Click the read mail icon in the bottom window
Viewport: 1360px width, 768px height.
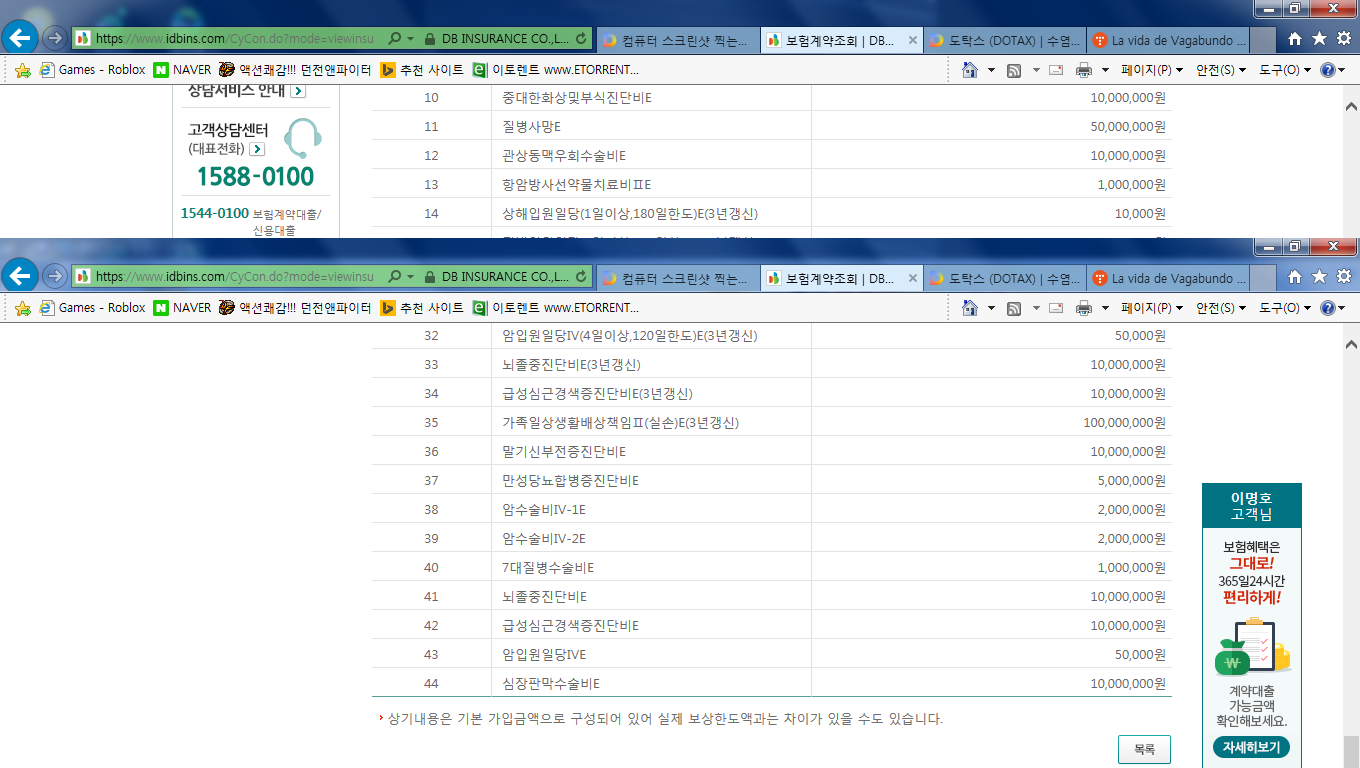point(1056,308)
